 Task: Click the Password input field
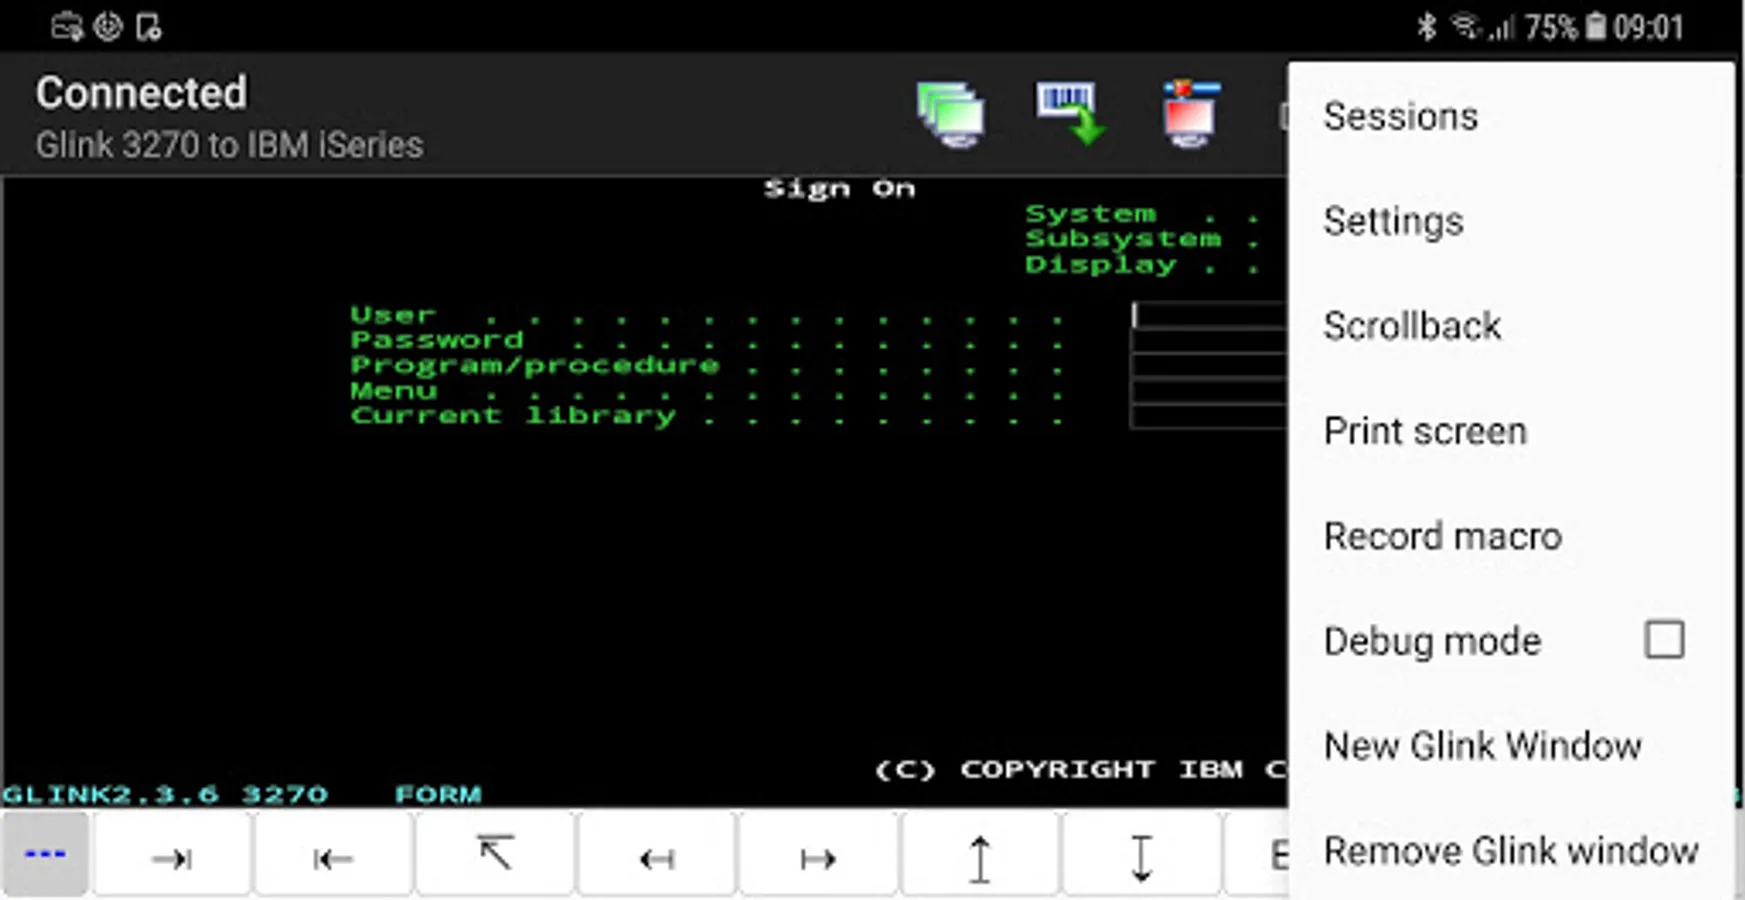point(1209,340)
